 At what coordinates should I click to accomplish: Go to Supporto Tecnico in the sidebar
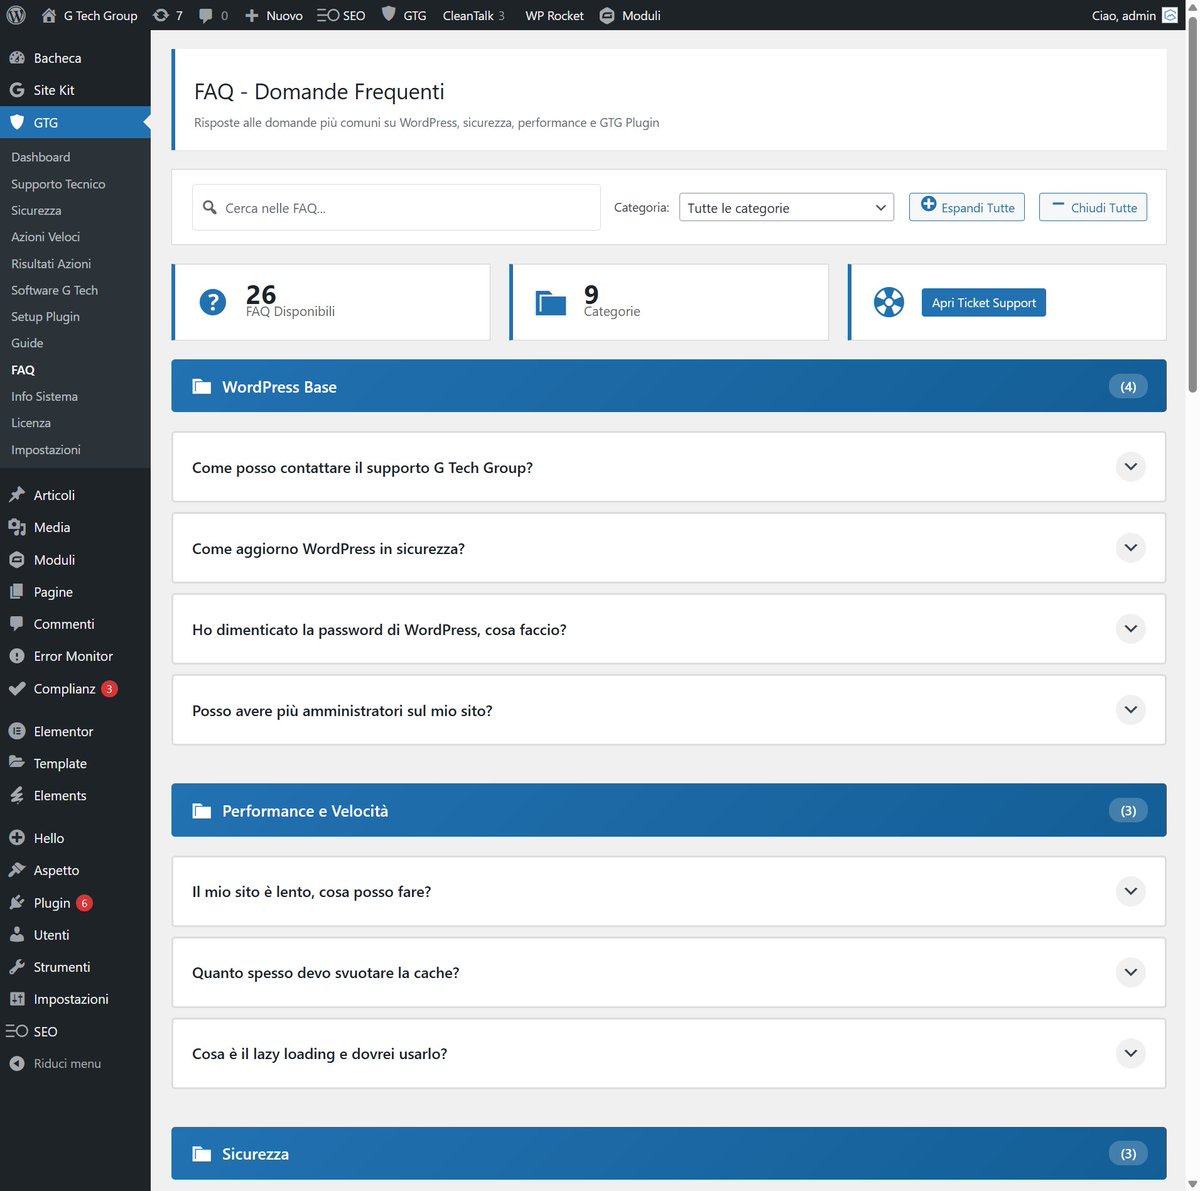pyautogui.click(x=58, y=183)
